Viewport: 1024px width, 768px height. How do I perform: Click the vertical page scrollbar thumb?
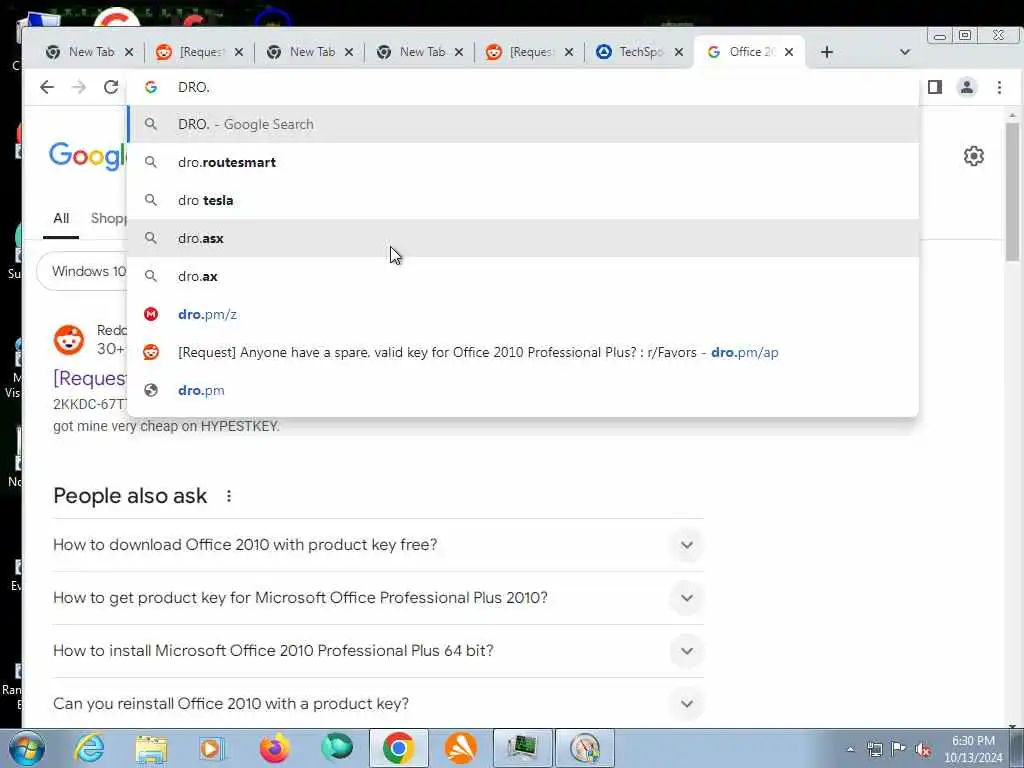(1012, 191)
